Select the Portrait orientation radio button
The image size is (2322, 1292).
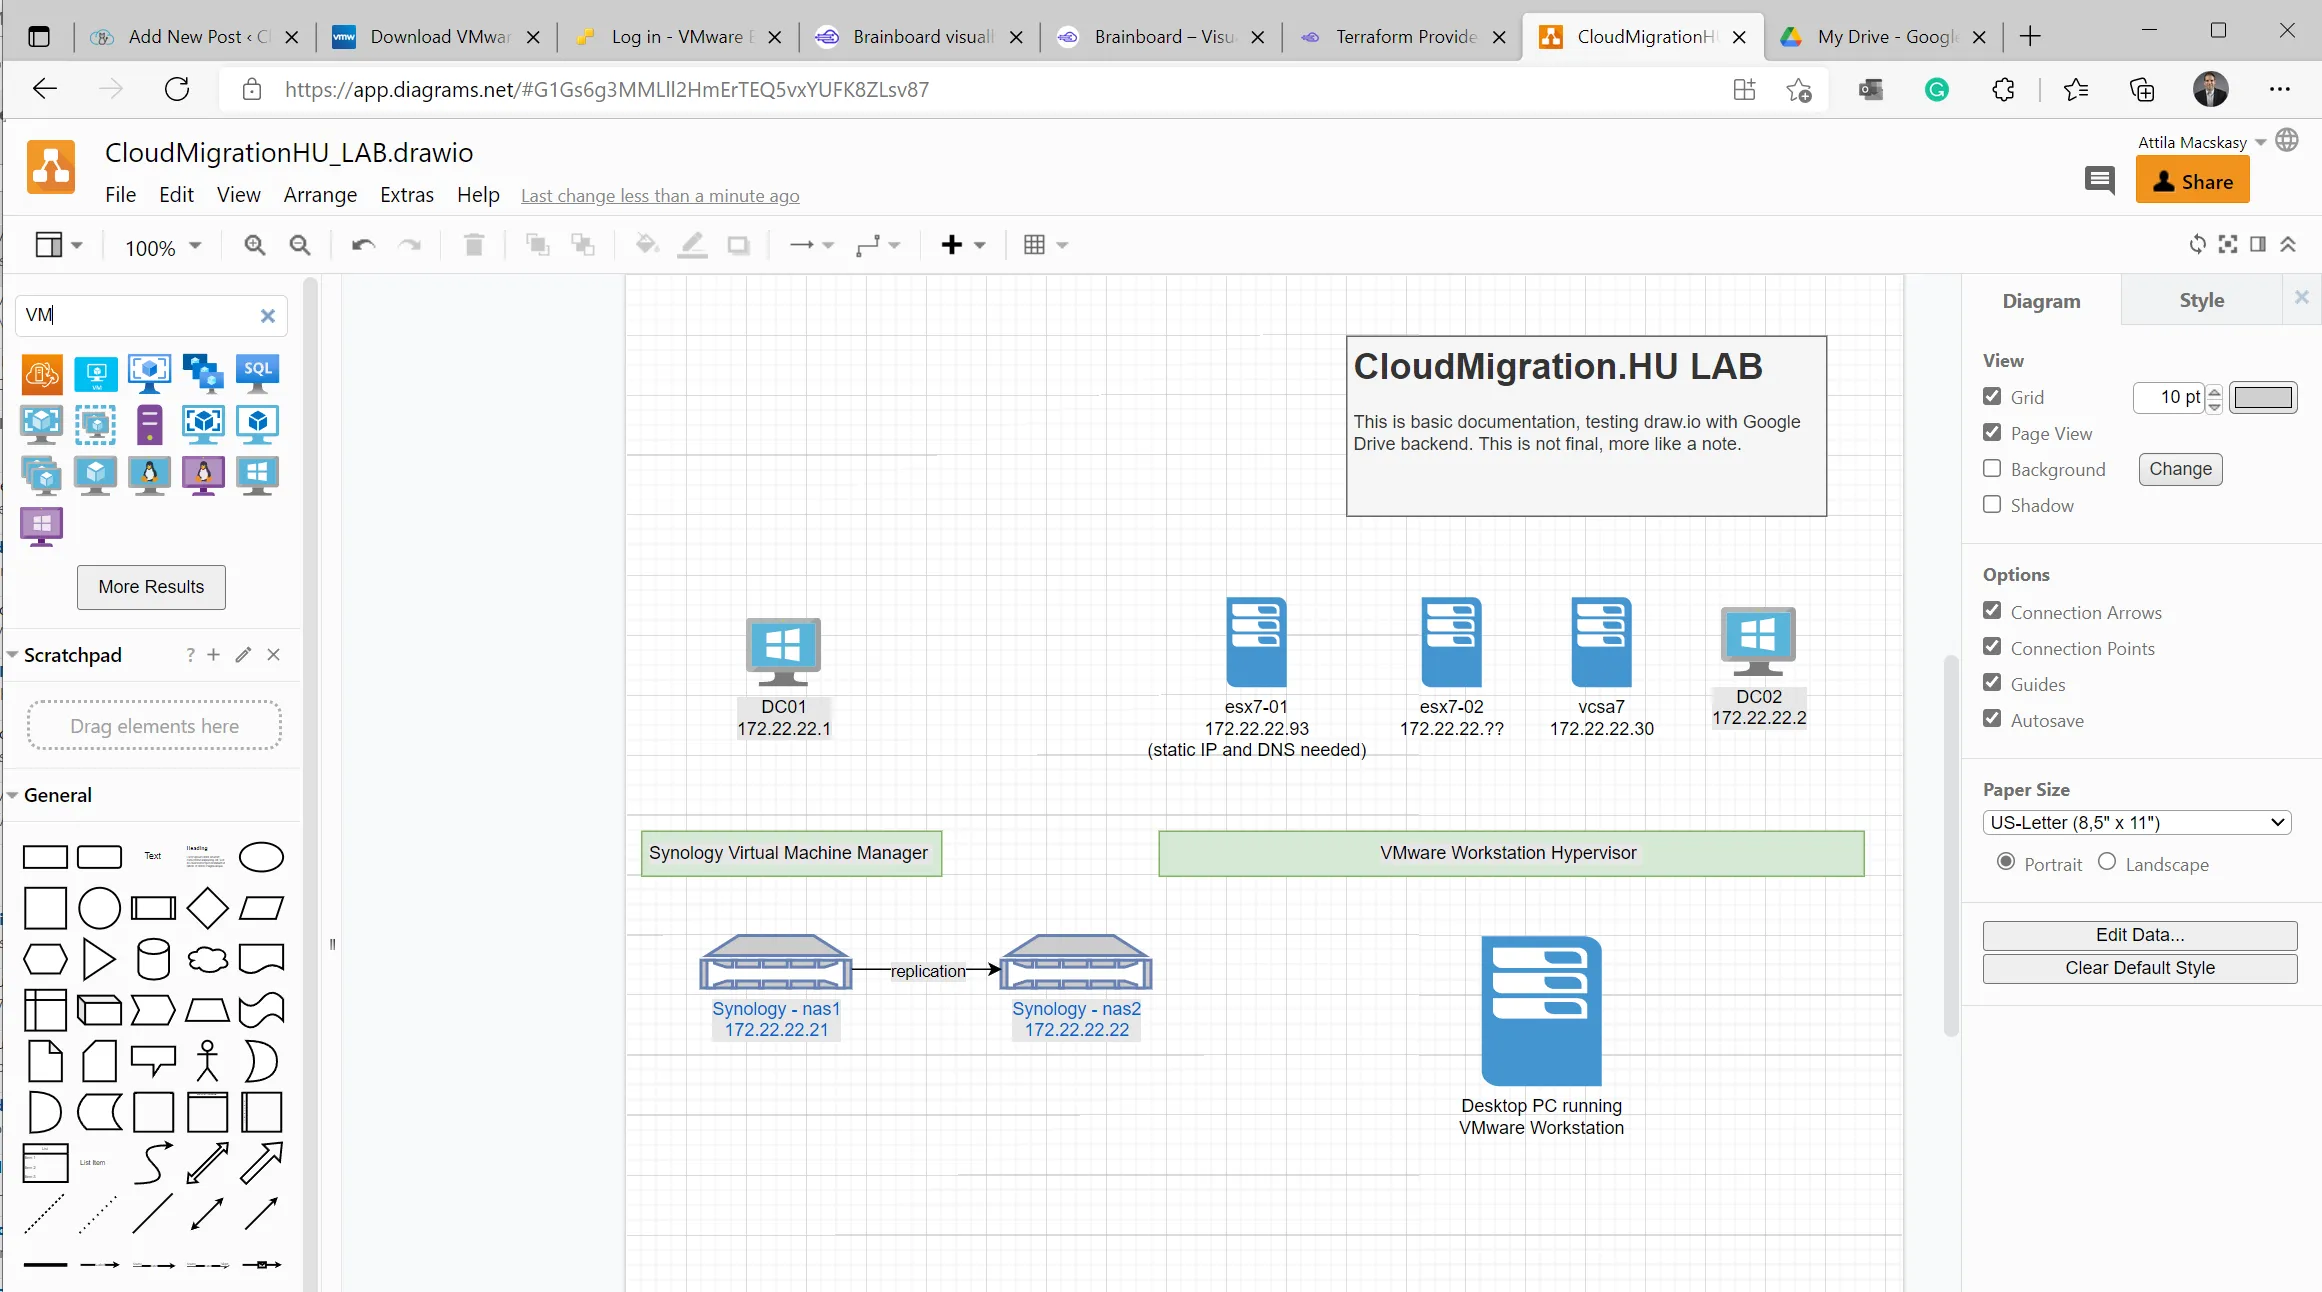point(2006,862)
